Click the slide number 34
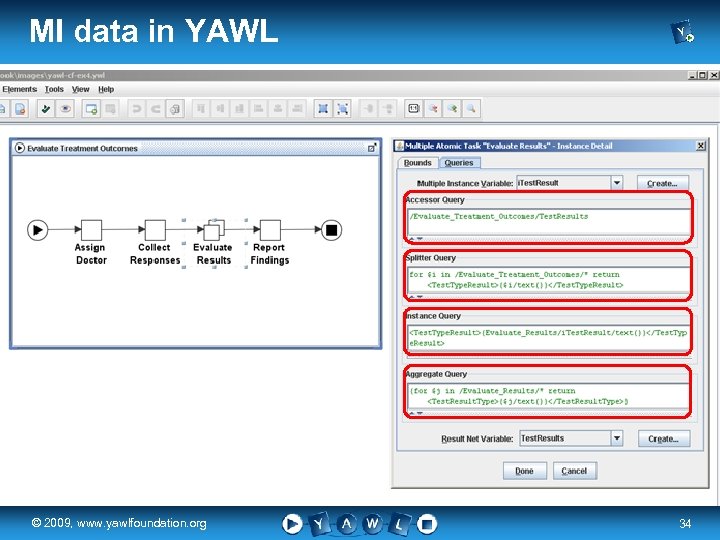720x540 pixels. (x=685, y=523)
